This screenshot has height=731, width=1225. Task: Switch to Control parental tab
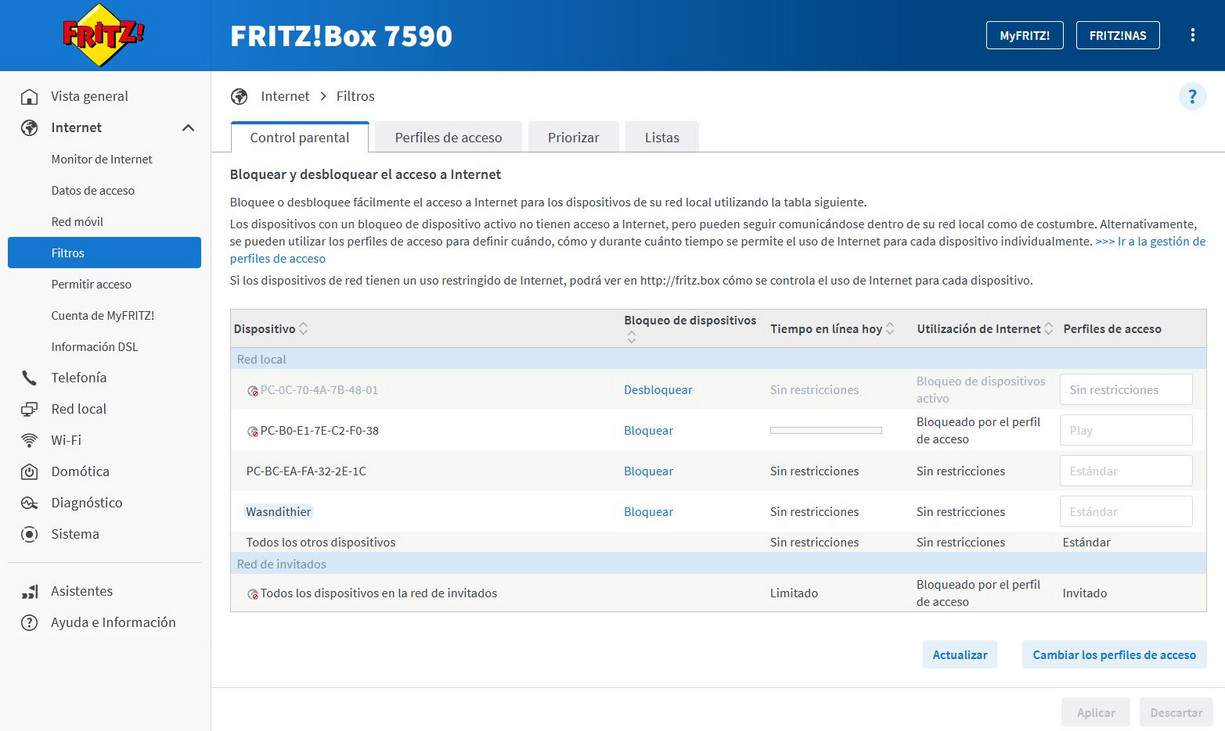[300, 137]
